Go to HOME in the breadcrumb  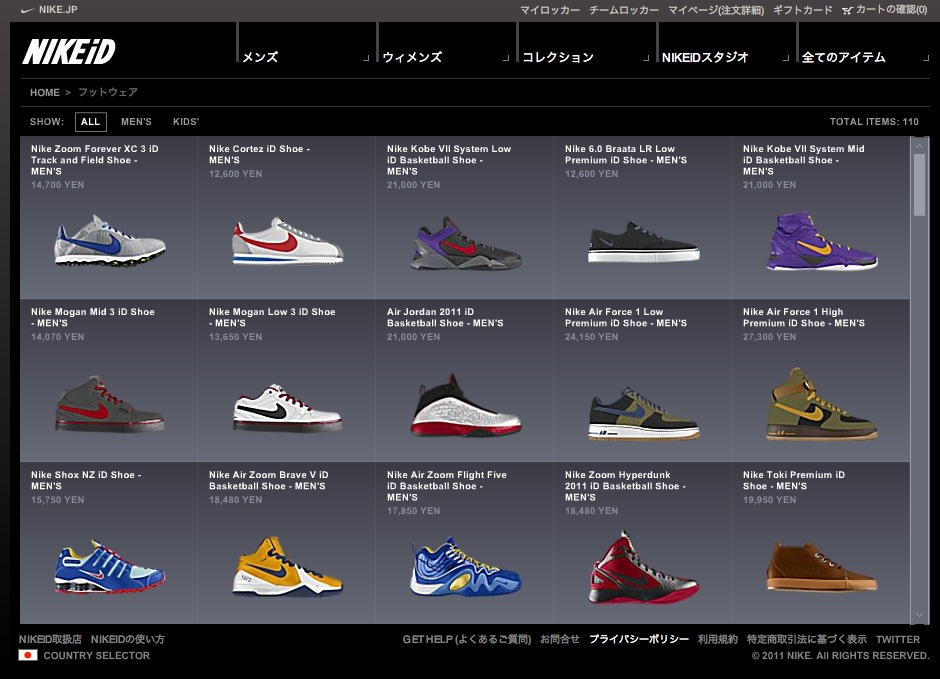tap(45, 92)
